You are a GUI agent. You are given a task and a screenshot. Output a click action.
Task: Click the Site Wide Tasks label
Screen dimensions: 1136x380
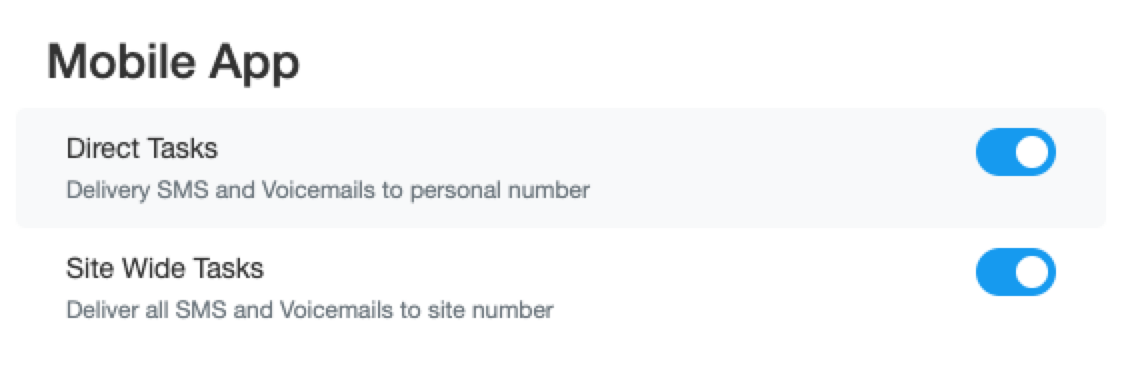pos(164,269)
